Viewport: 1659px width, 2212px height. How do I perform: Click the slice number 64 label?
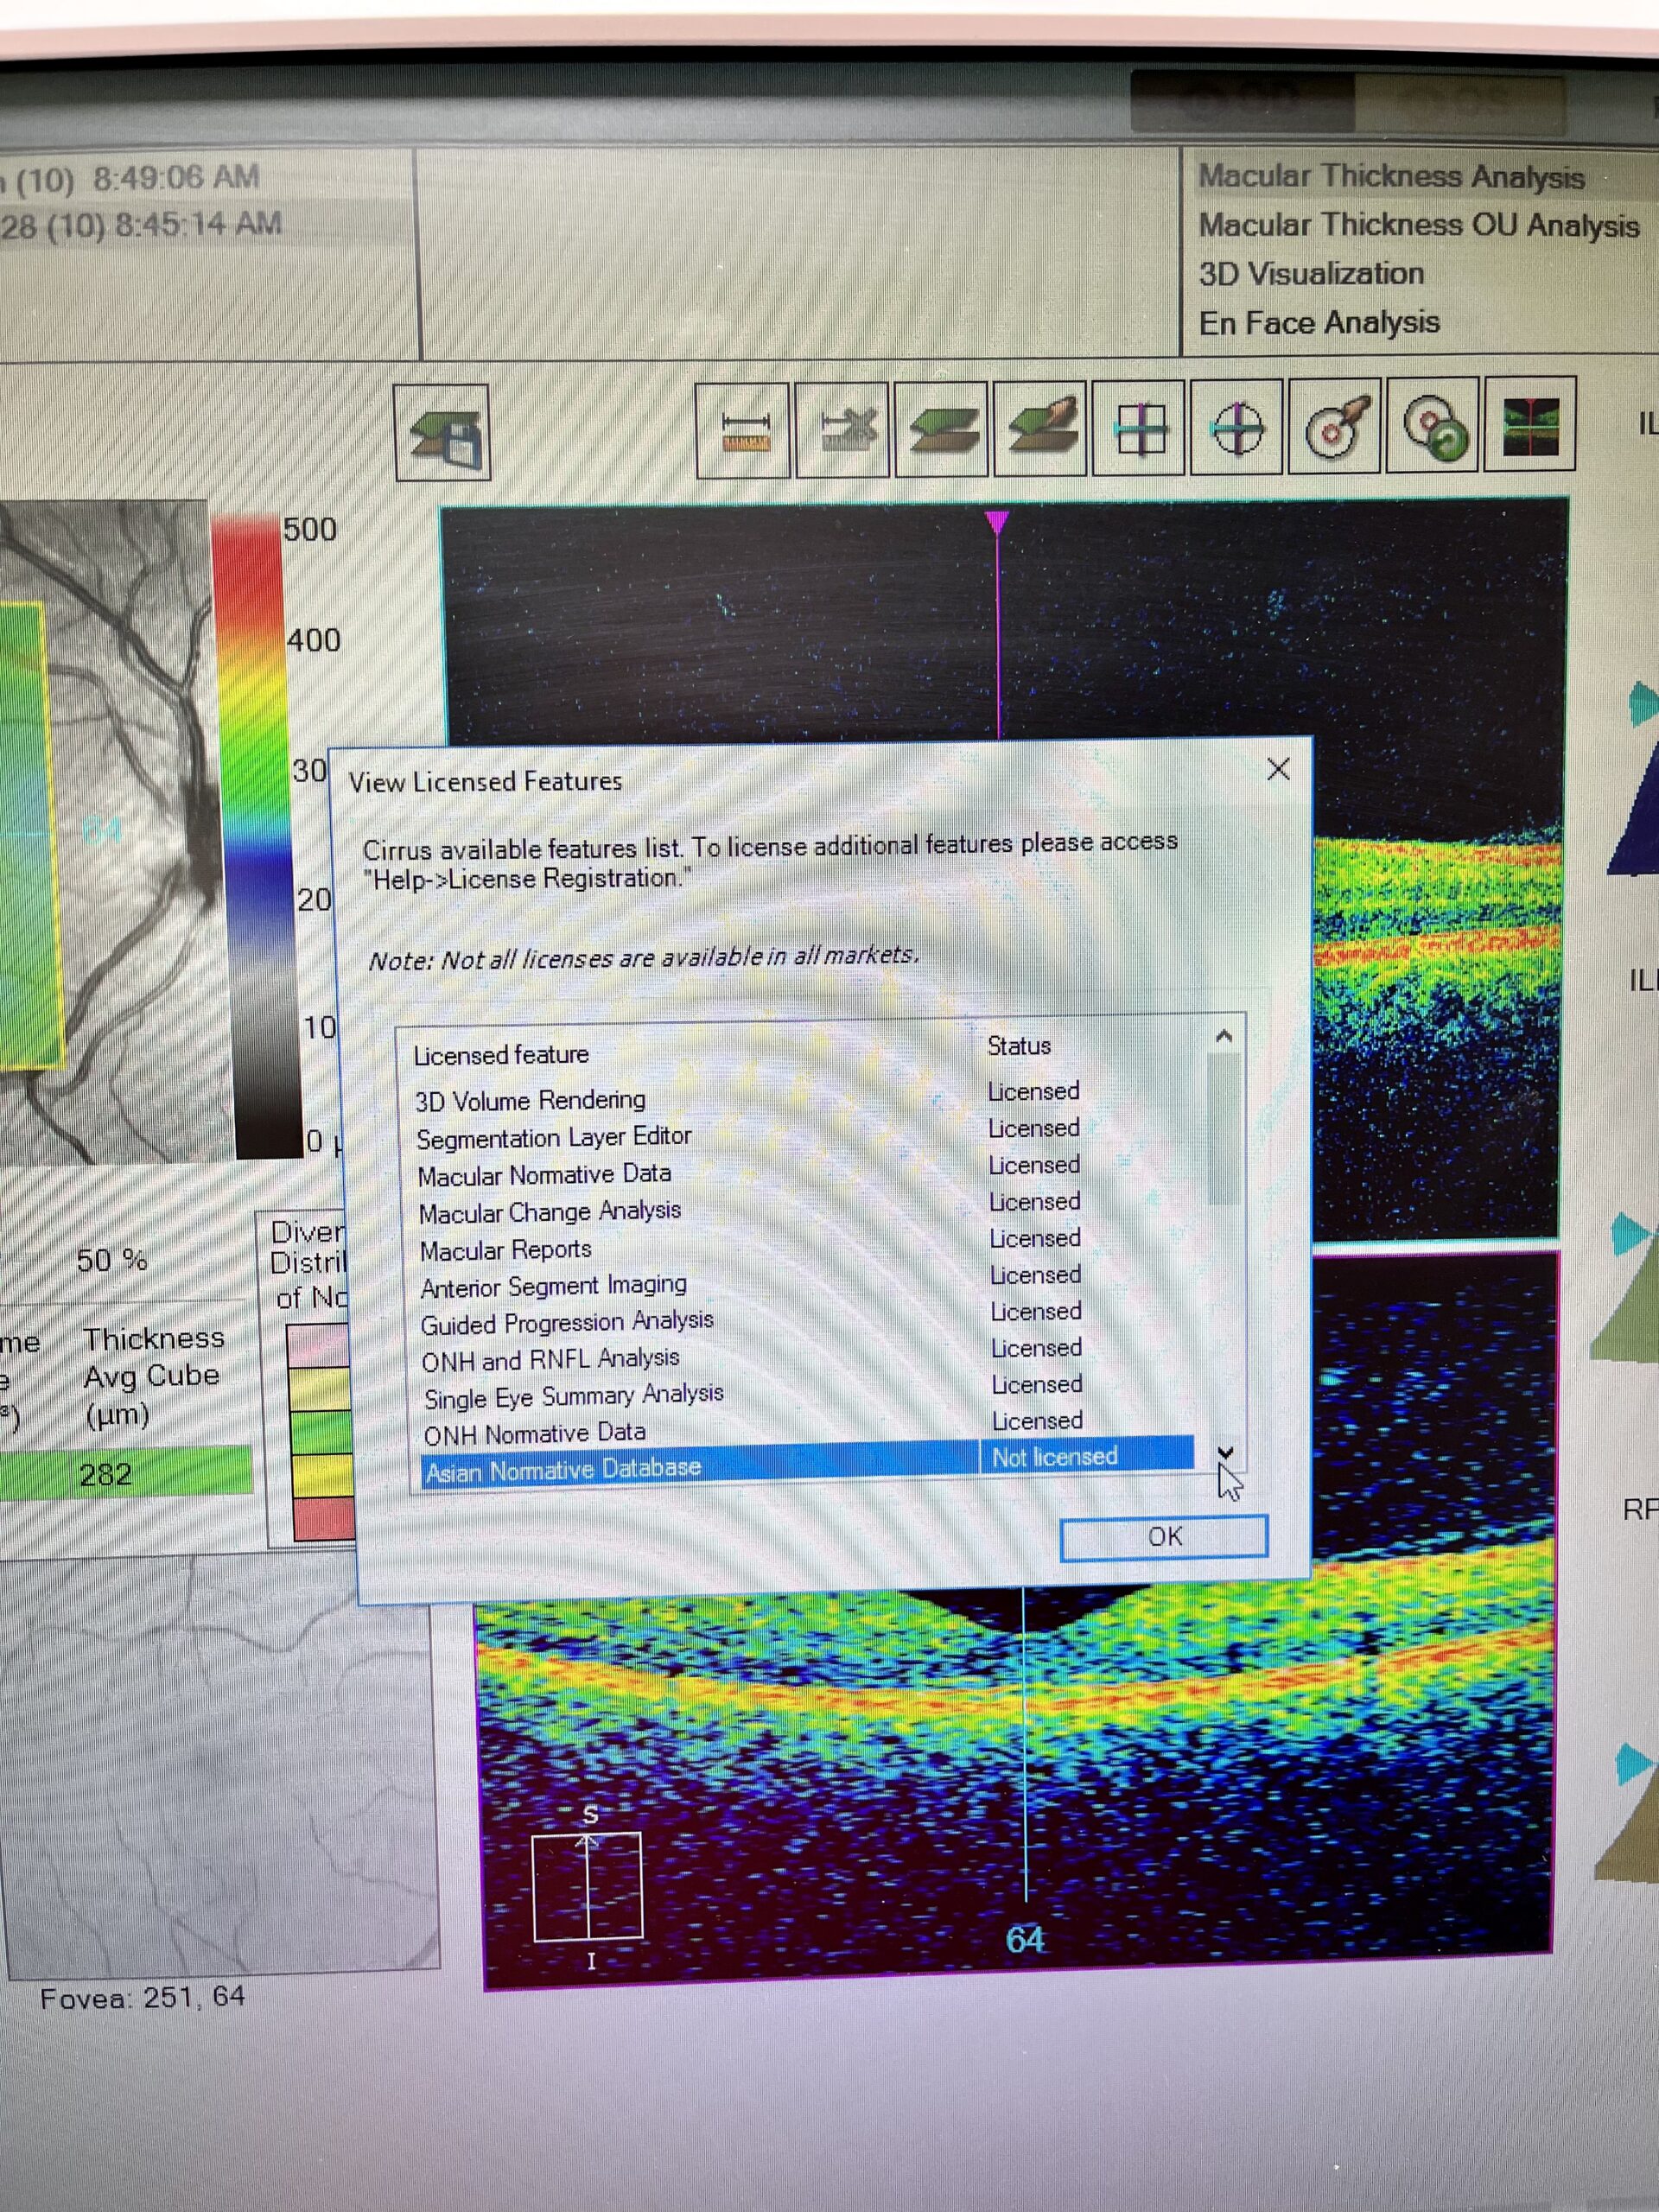(x=1025, y=1939)
